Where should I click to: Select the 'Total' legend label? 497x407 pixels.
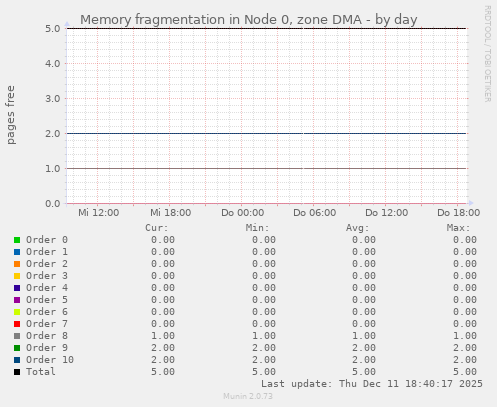pos(41,372)
